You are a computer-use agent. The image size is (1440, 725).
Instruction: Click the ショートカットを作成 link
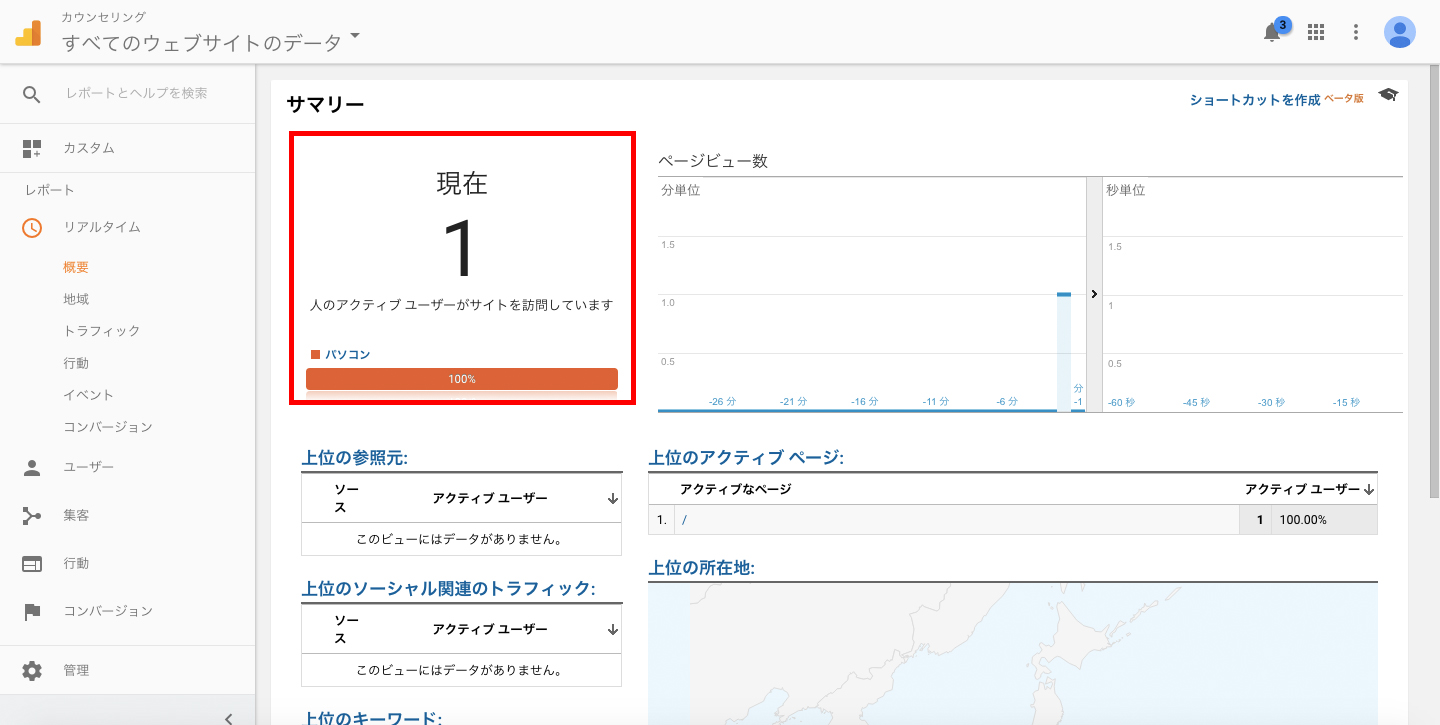(1255, 100)
